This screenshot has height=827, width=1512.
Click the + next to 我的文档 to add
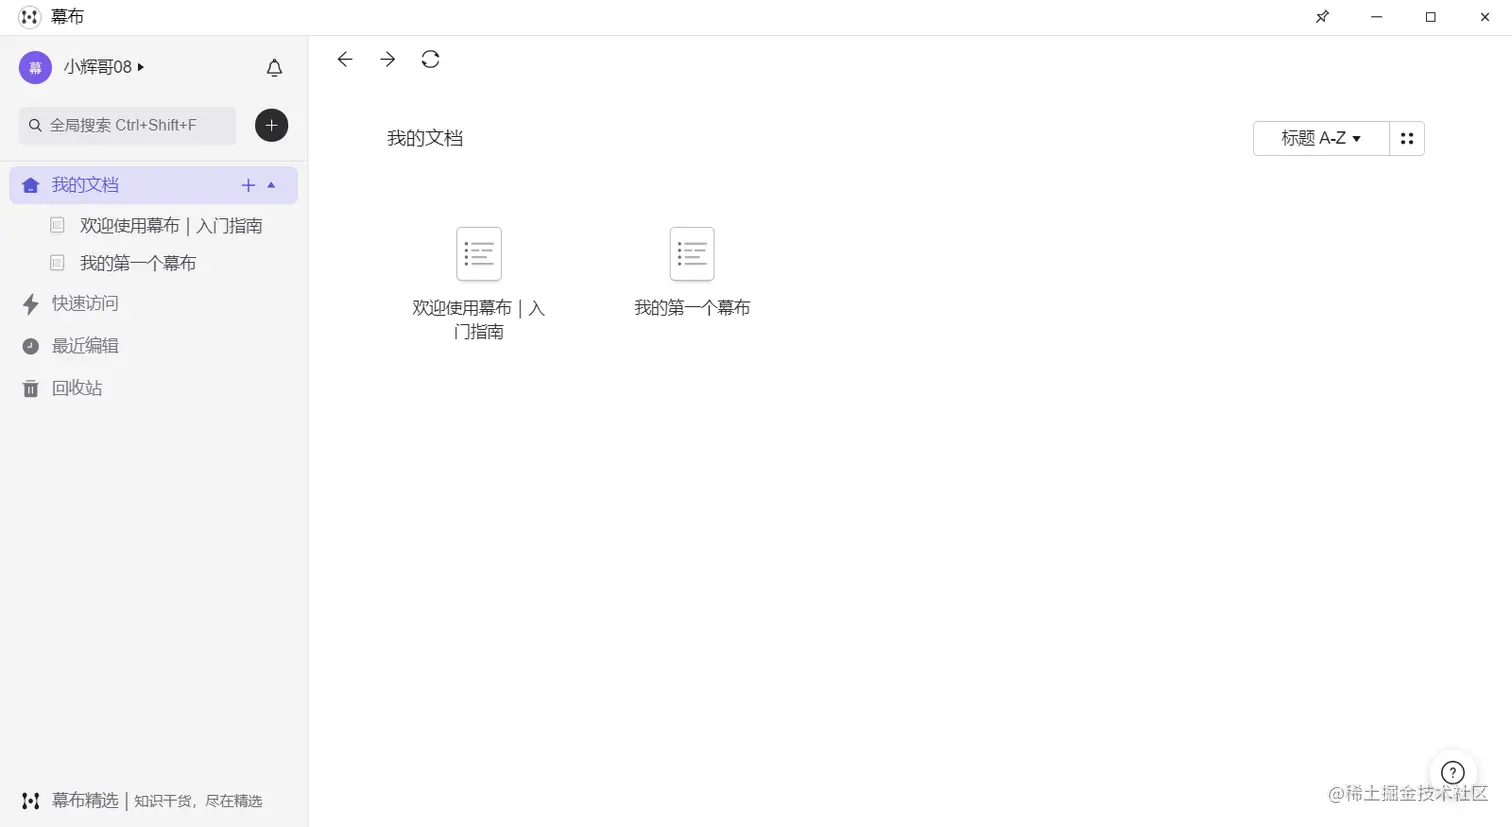pyautogui.click(x=248, y=185)
